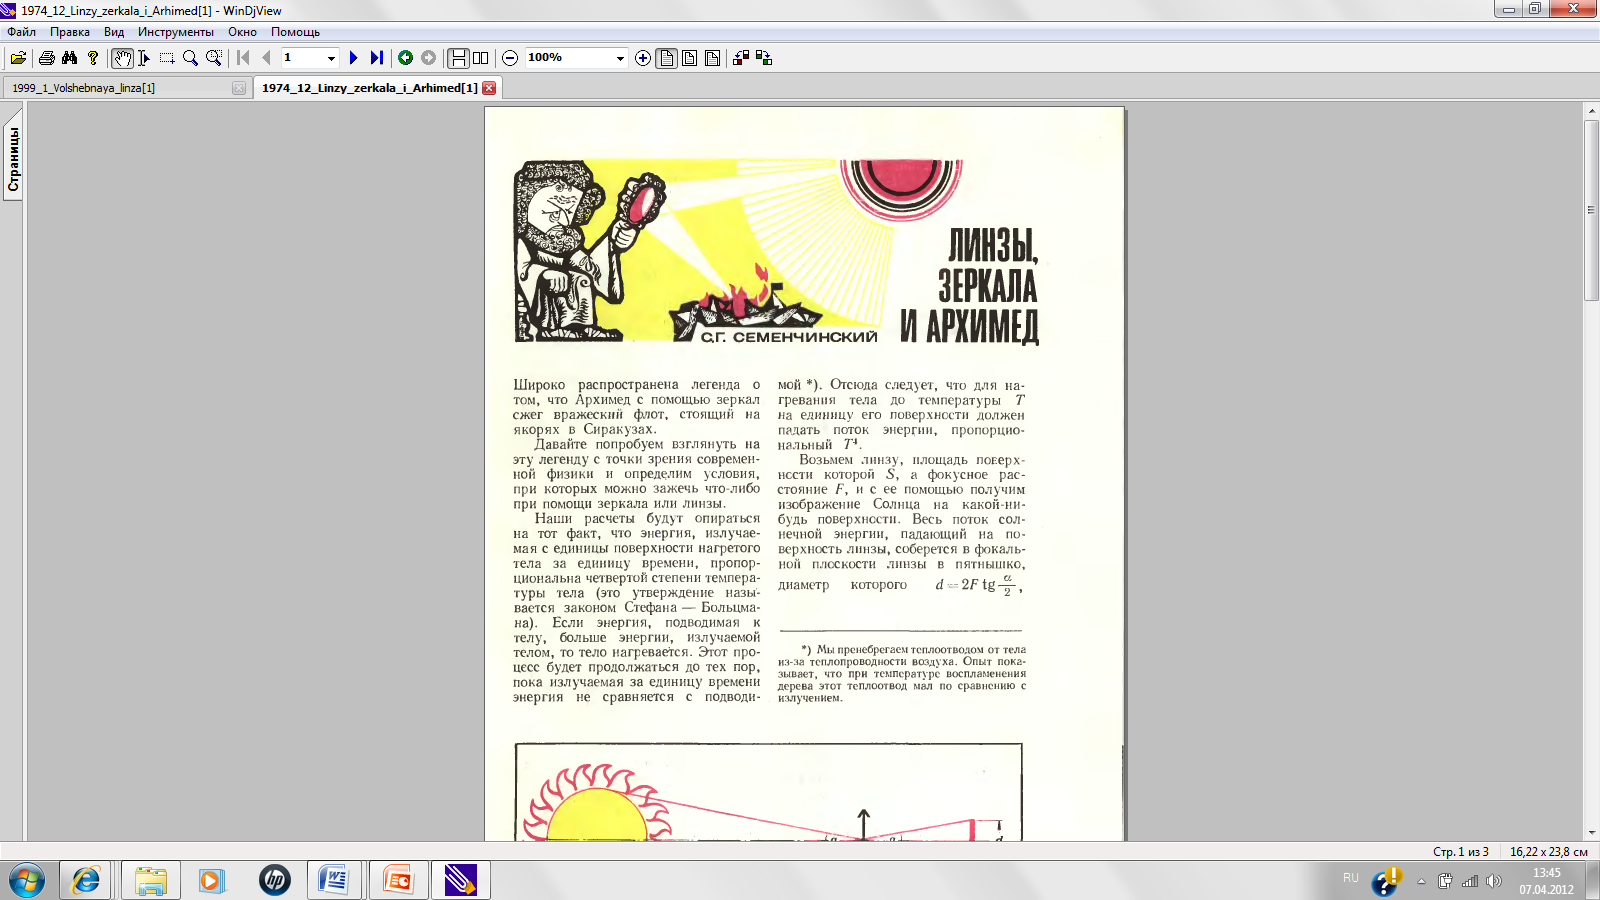This screenshot has height=900, width=1600.
Task: Click the page indicator Стр. 1 из 3
Action: tap(1460, 852)
